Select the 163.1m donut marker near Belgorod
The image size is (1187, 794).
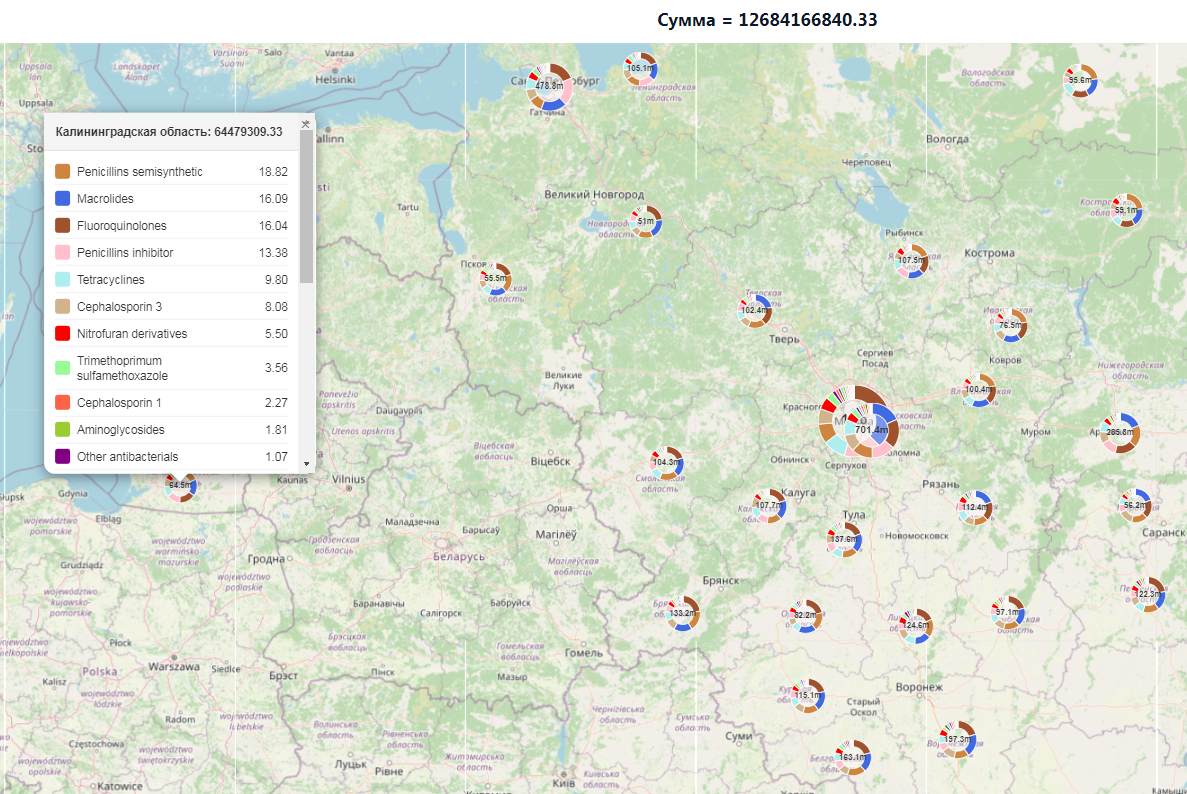click(853, 758)
